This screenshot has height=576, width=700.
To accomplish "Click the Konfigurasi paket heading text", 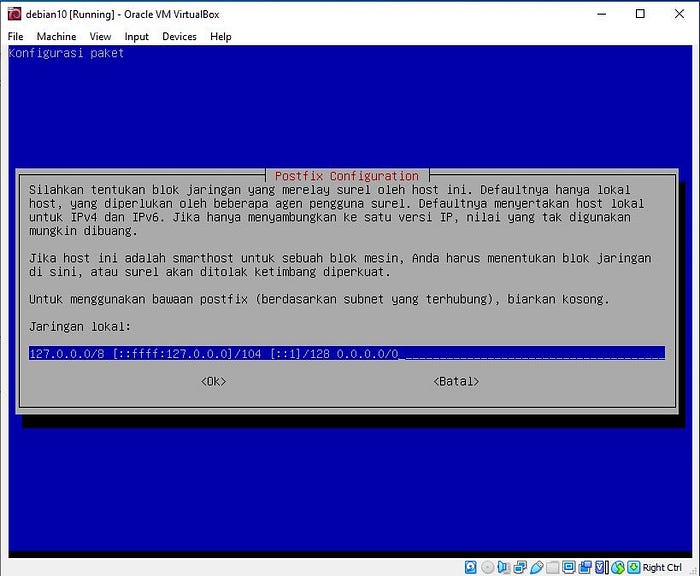I will click(x=66, y=53).
